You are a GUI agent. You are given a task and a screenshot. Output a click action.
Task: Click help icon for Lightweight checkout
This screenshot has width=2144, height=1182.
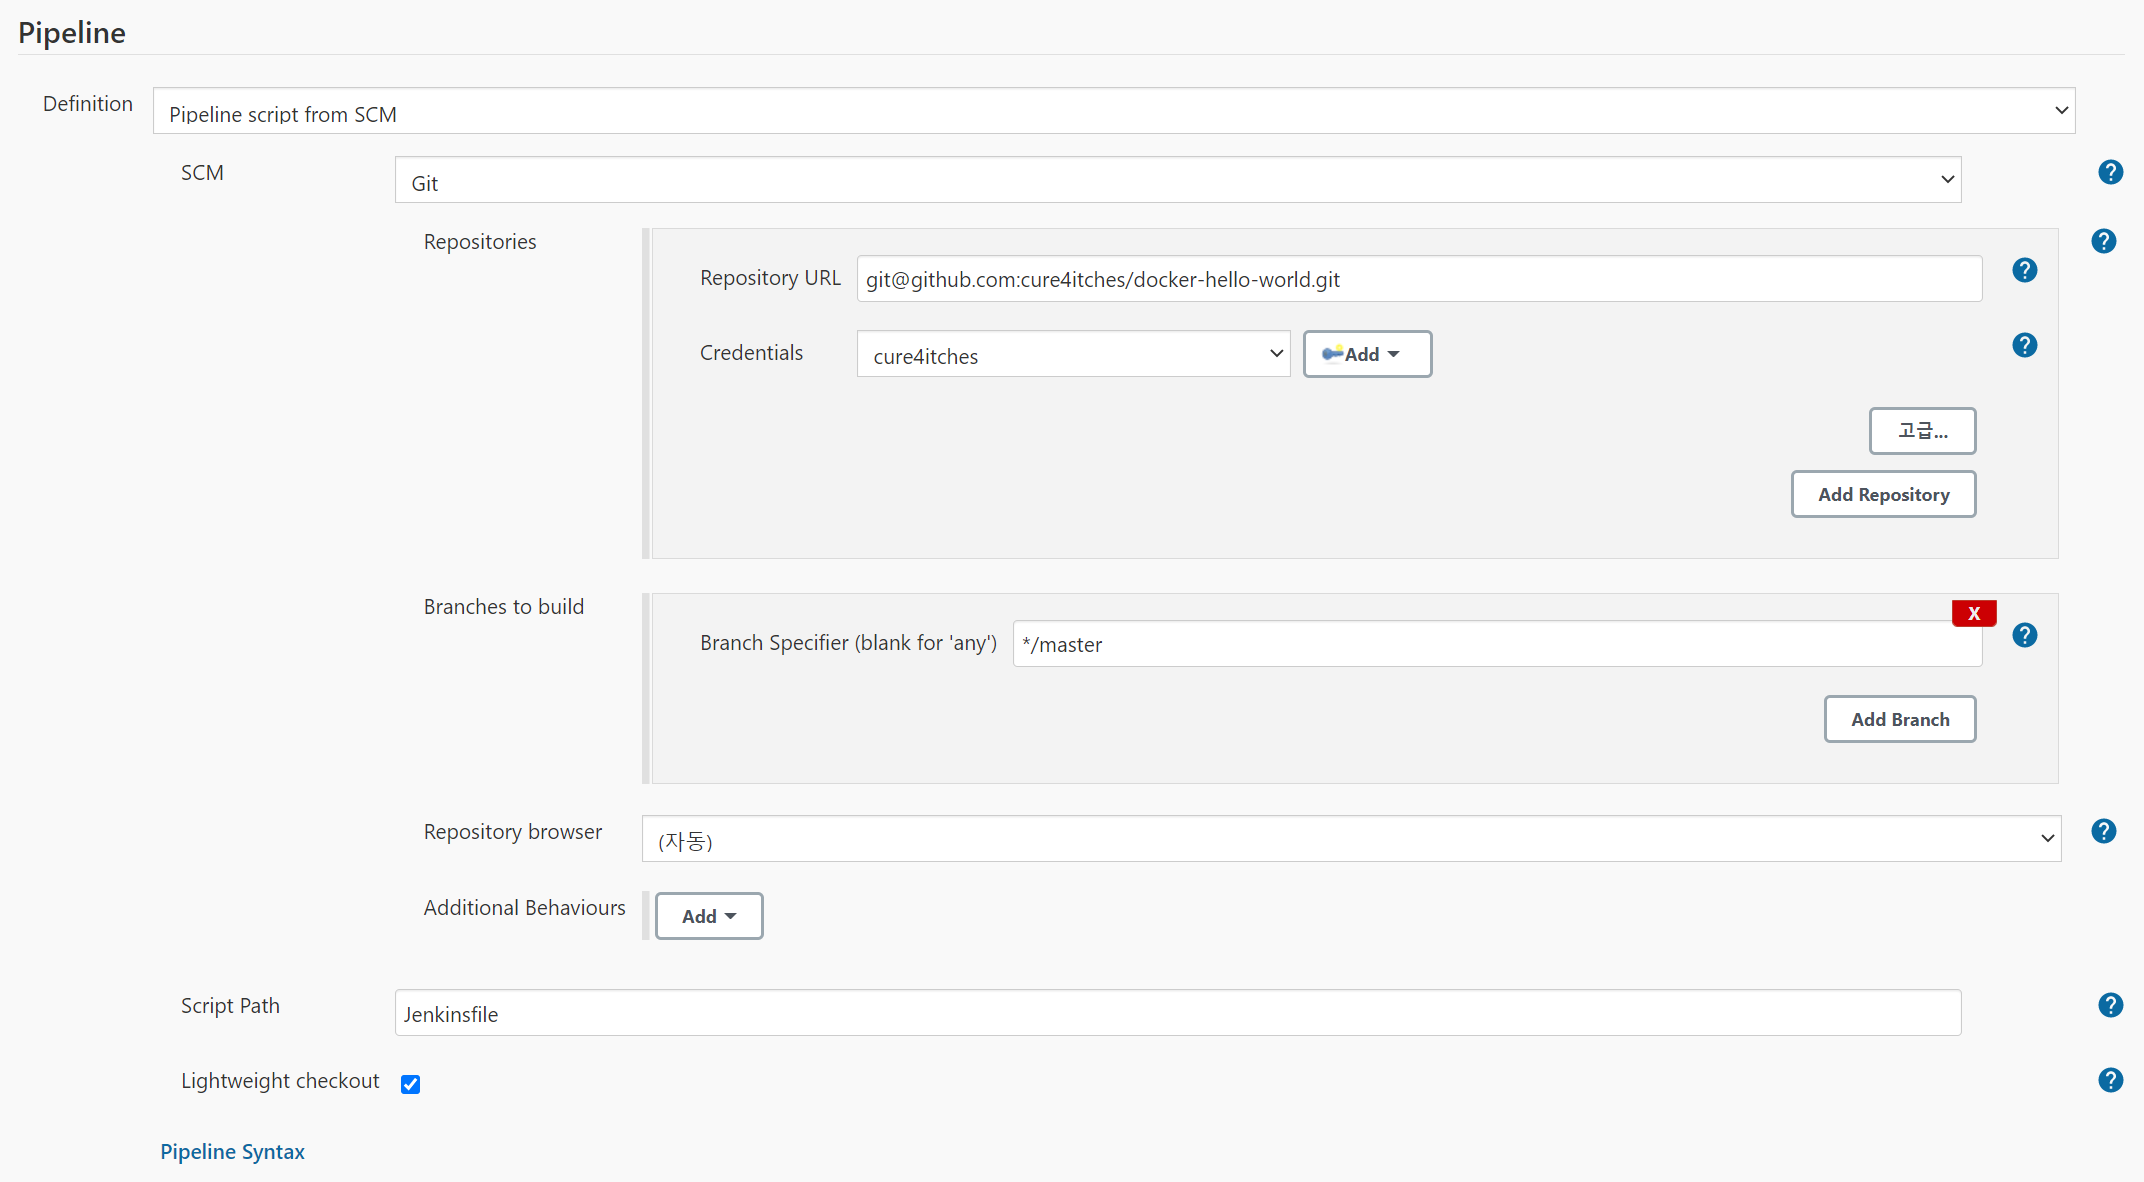click(x=2110, y=1080)
